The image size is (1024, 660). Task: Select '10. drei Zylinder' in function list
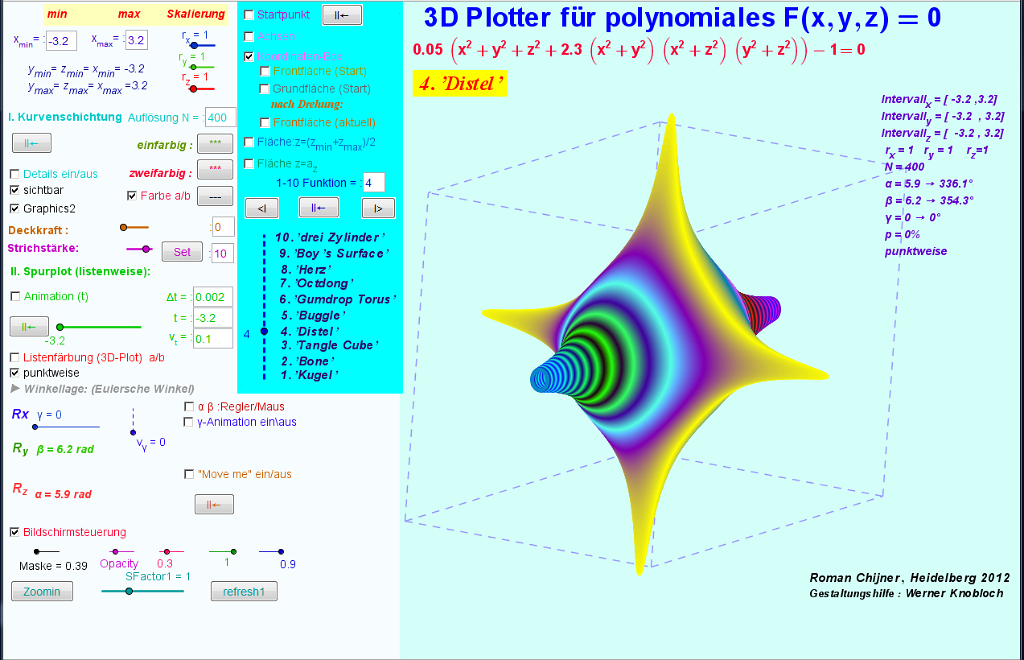click(x=329, y=237)
